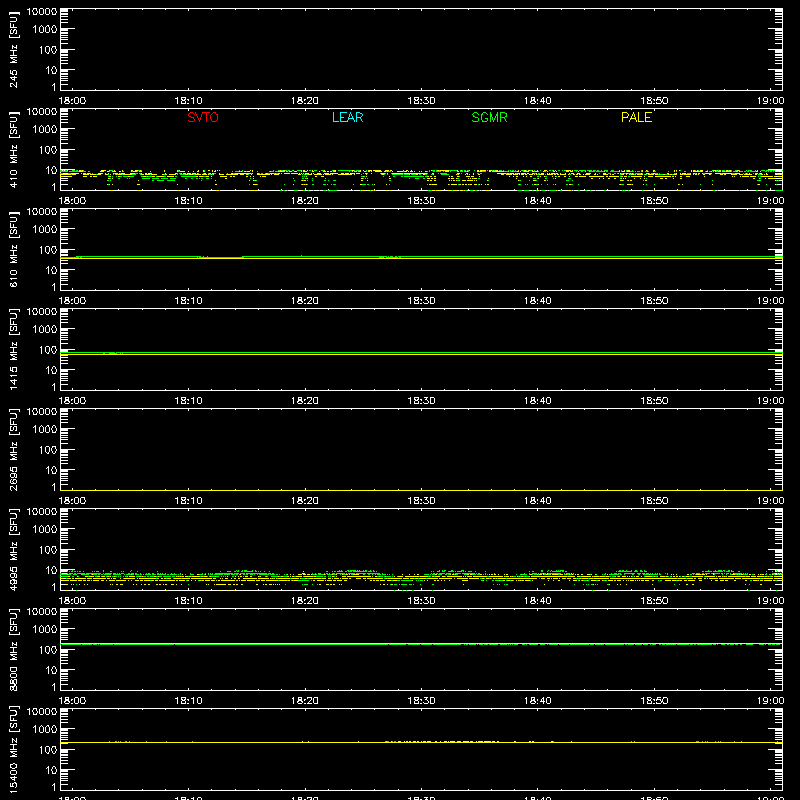Image resolution: width=800 pixels, height=800 pixels.
Task: Click 19:00 under the 610 MHz panel
Action: coord(770,301)
